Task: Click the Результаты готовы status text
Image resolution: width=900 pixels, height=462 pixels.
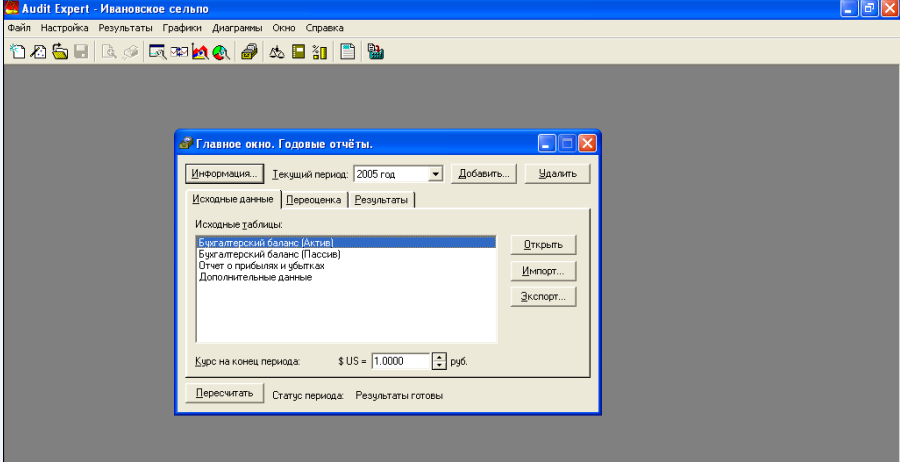Action: tap(399, 395)
